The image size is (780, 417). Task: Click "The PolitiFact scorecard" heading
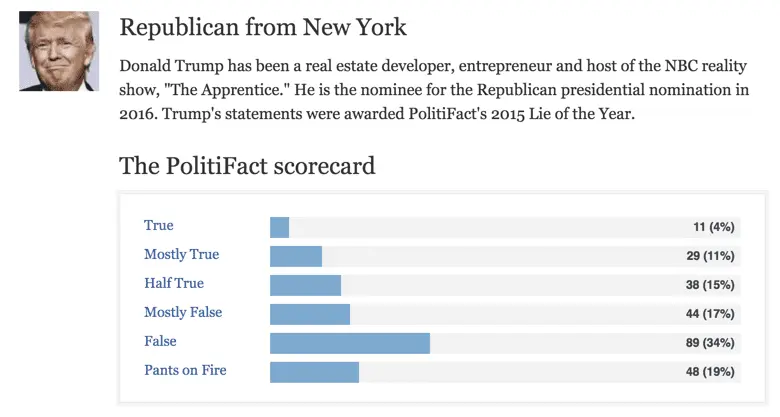(247, 166)
